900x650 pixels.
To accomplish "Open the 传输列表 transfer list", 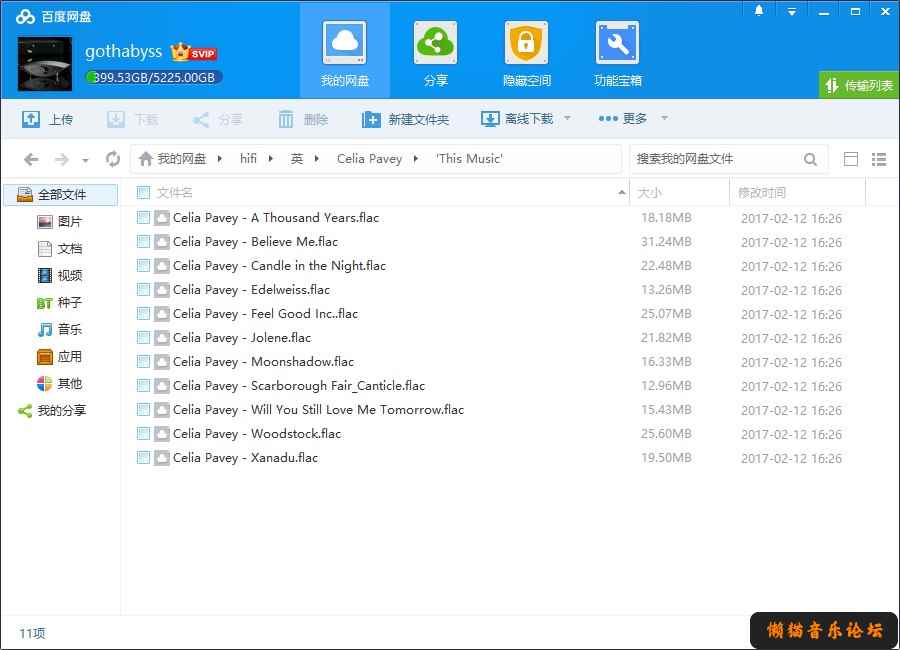I will pos(859,86).
